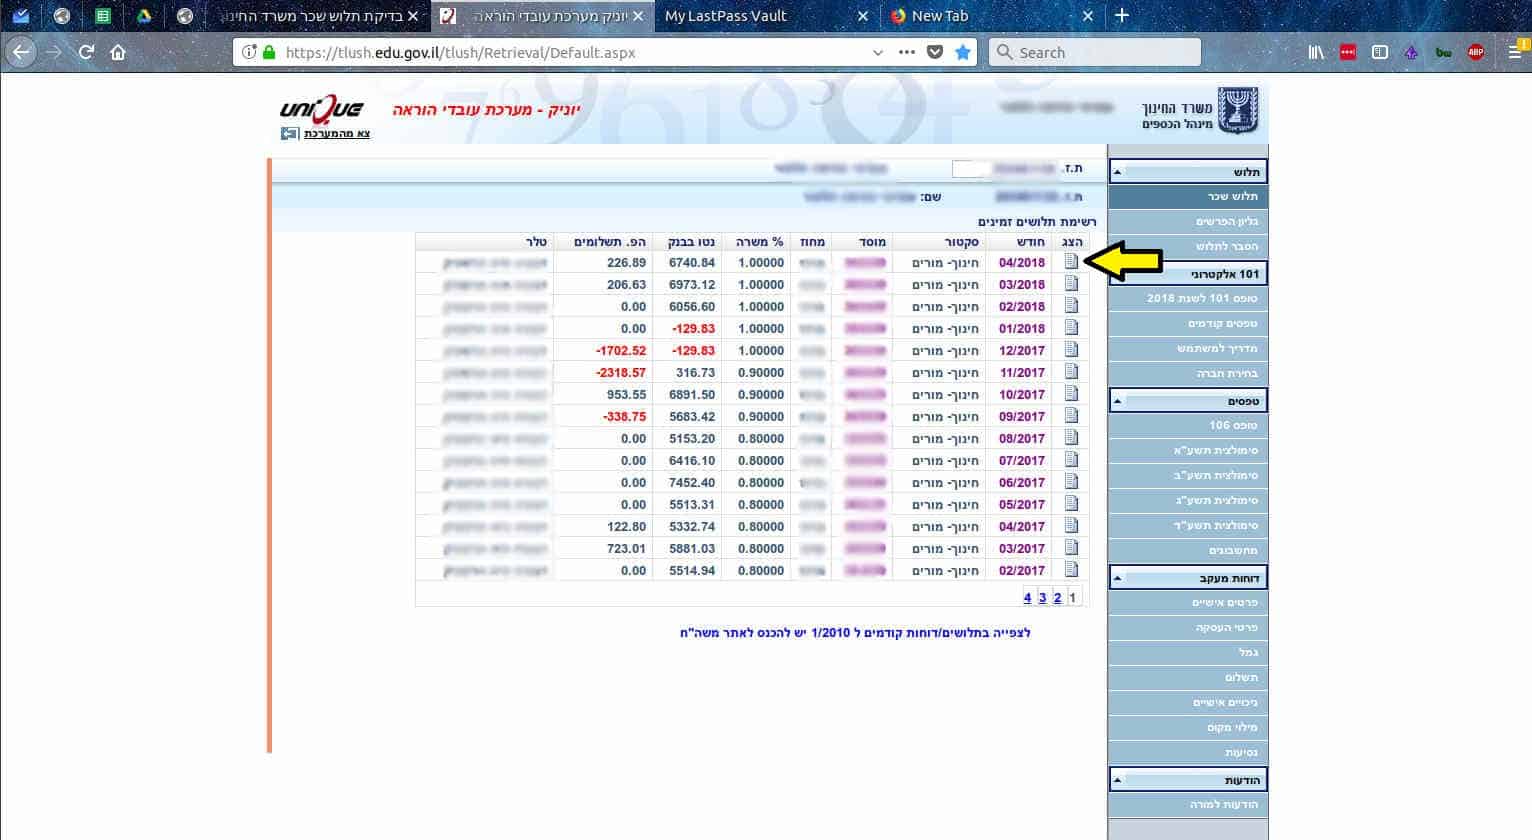The image size is (1532, 840).
Task: Open the 12/2017 payslip document icon
Action: (1071, 350)
